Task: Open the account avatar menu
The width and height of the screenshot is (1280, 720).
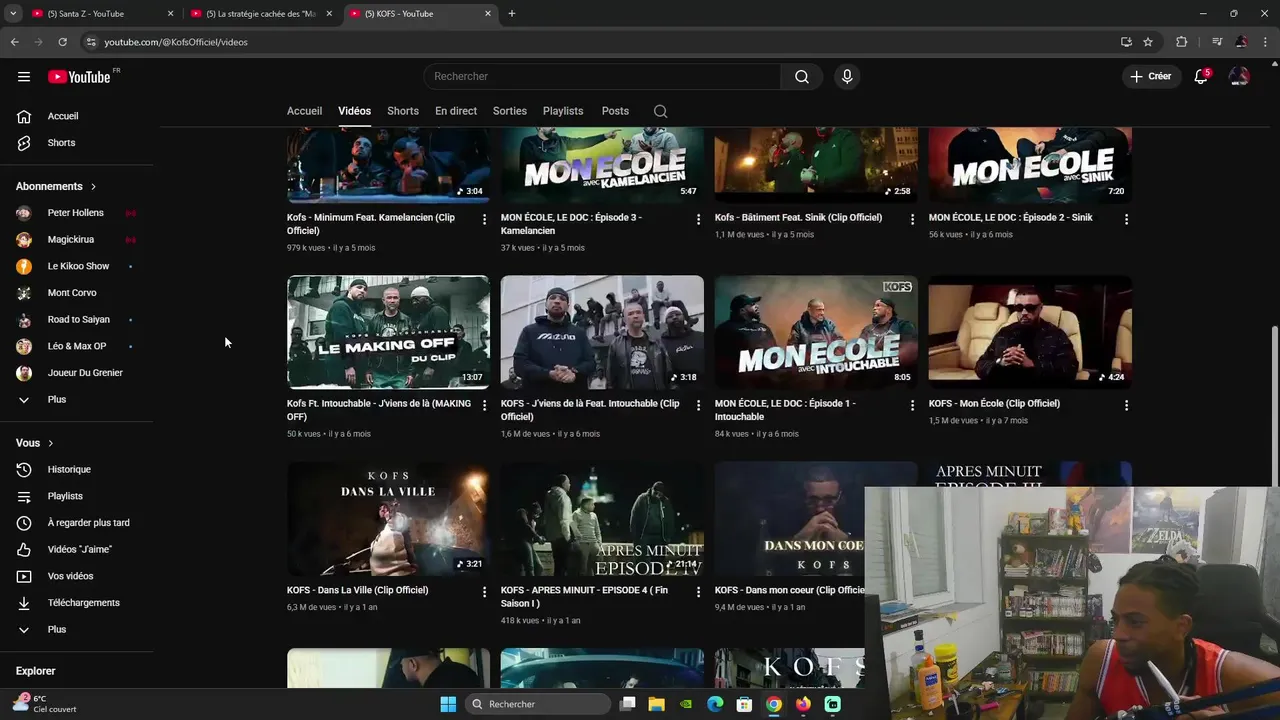Action: coord(1239,76)
